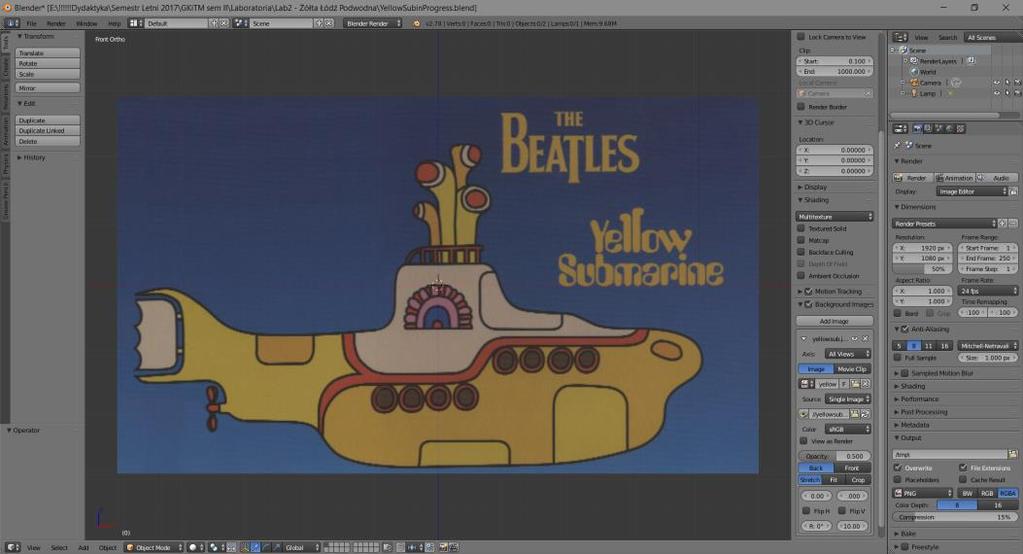Click the Lamp object icon in outliner
The height and width of the screenshot is (554, 1023).
click(x=915, y=93)
